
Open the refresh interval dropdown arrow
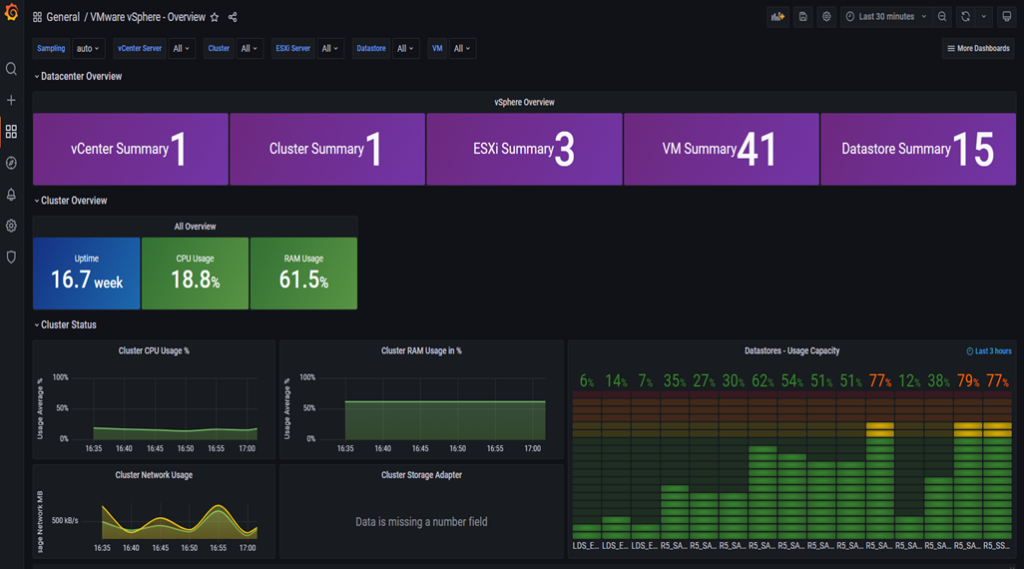tap(984, 17)
